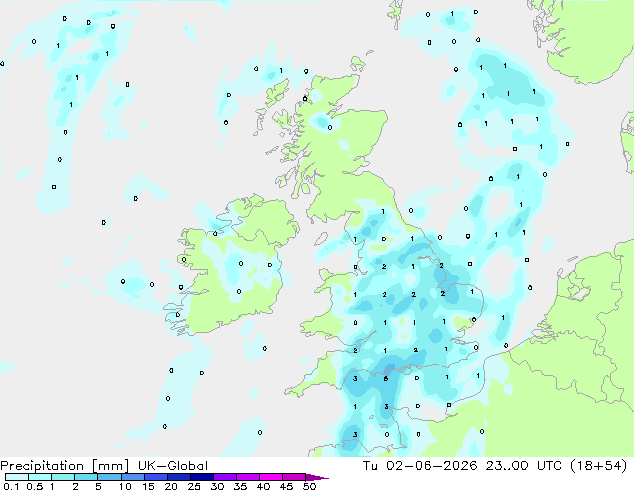Click the '40' legend scale label
634x490 pixels.
263,486
